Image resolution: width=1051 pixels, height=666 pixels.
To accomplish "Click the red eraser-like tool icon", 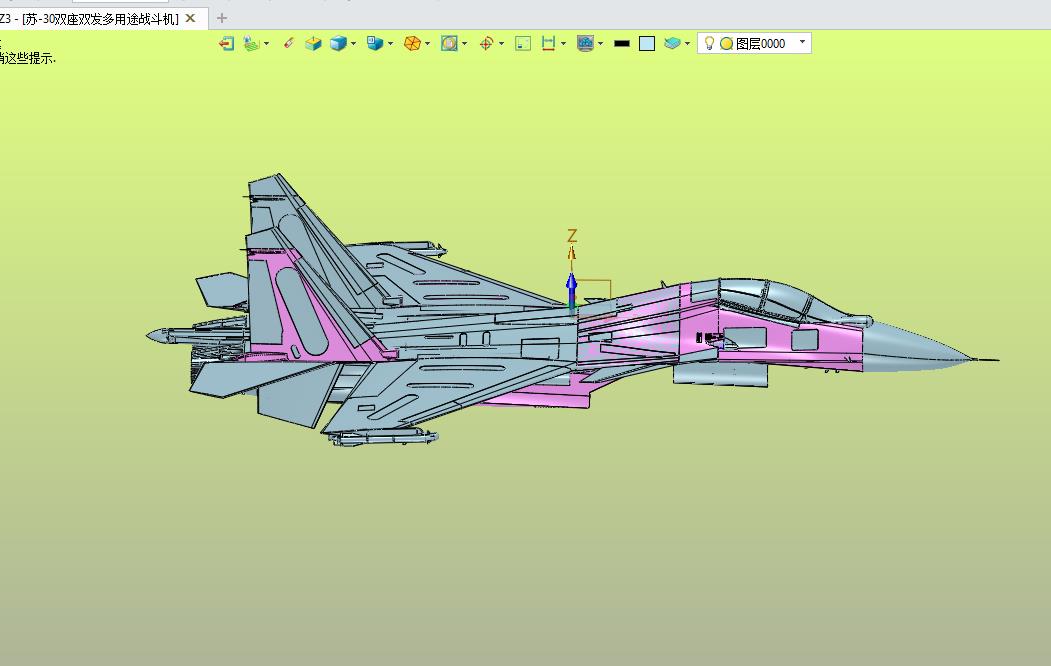I will pyautogui.click(x=289, y=44).
